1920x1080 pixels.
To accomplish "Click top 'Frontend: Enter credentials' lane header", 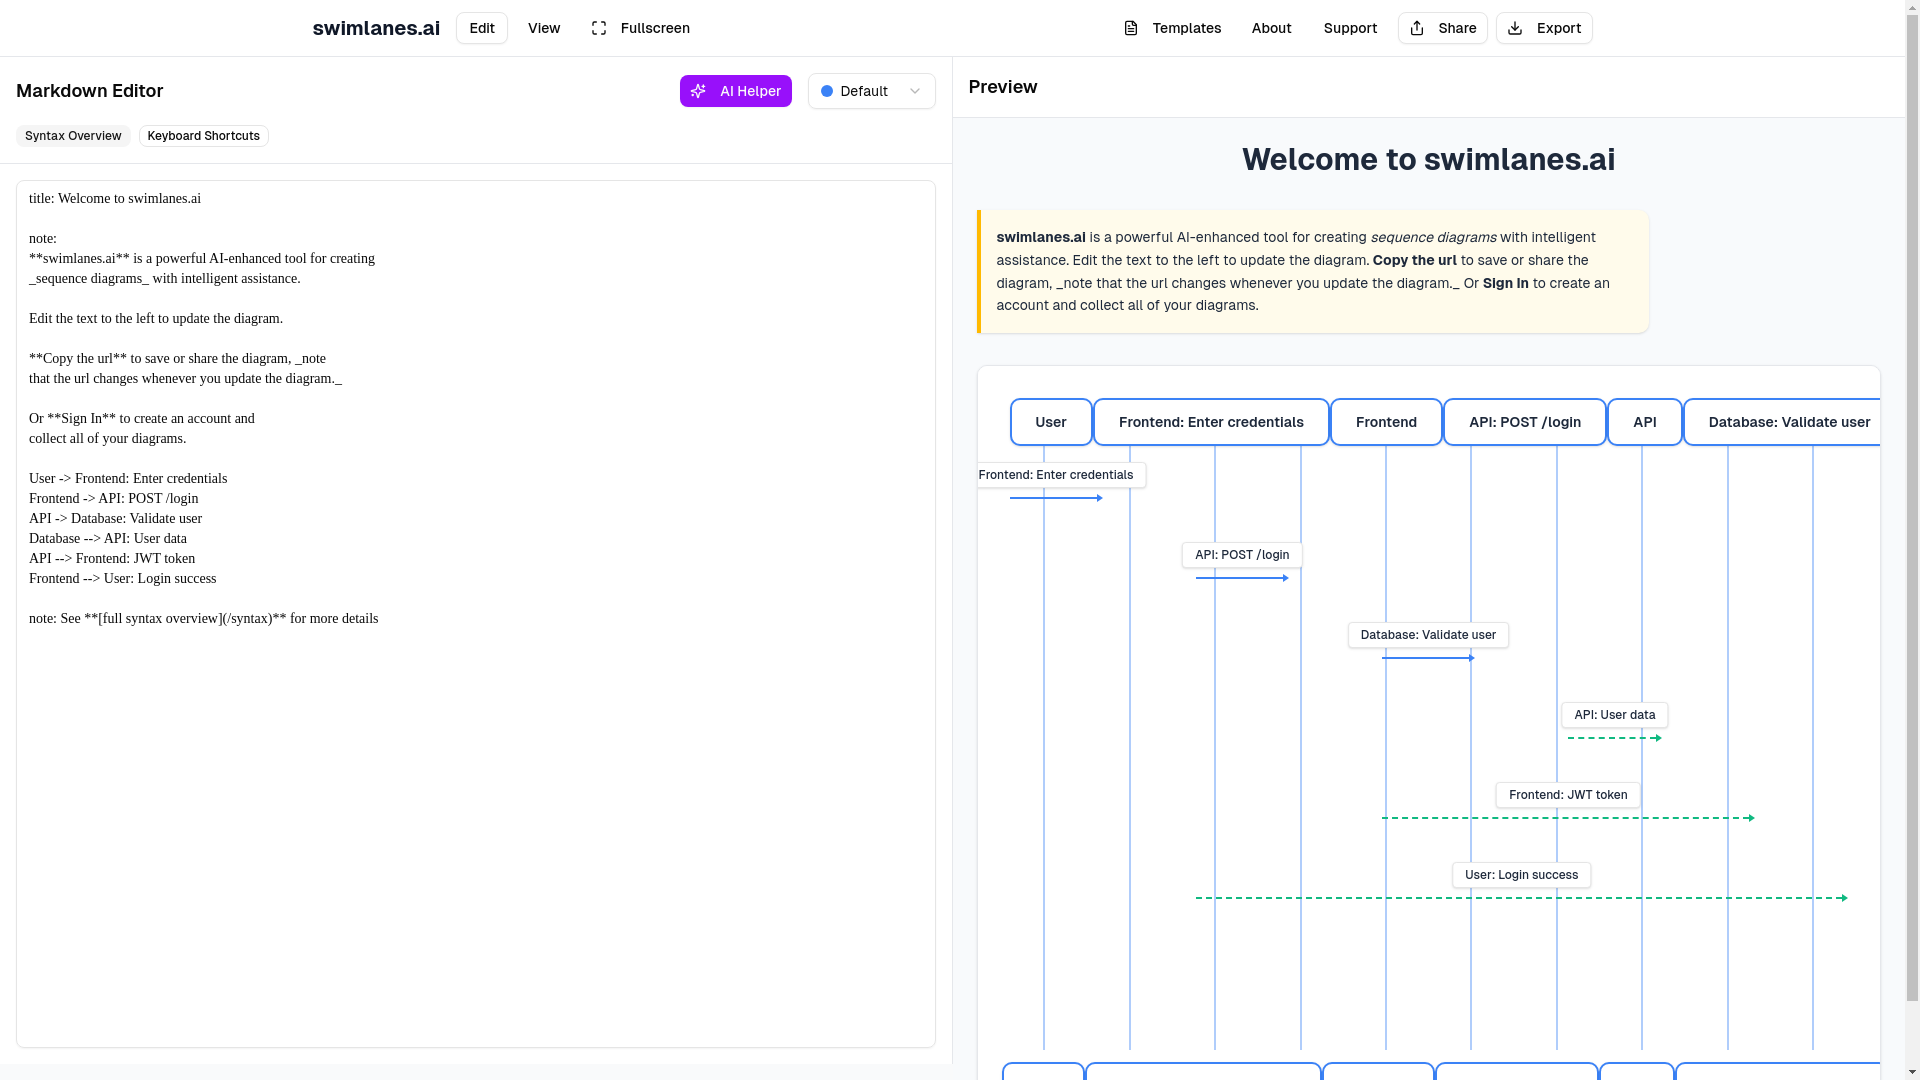I will tap(1211, 422).
